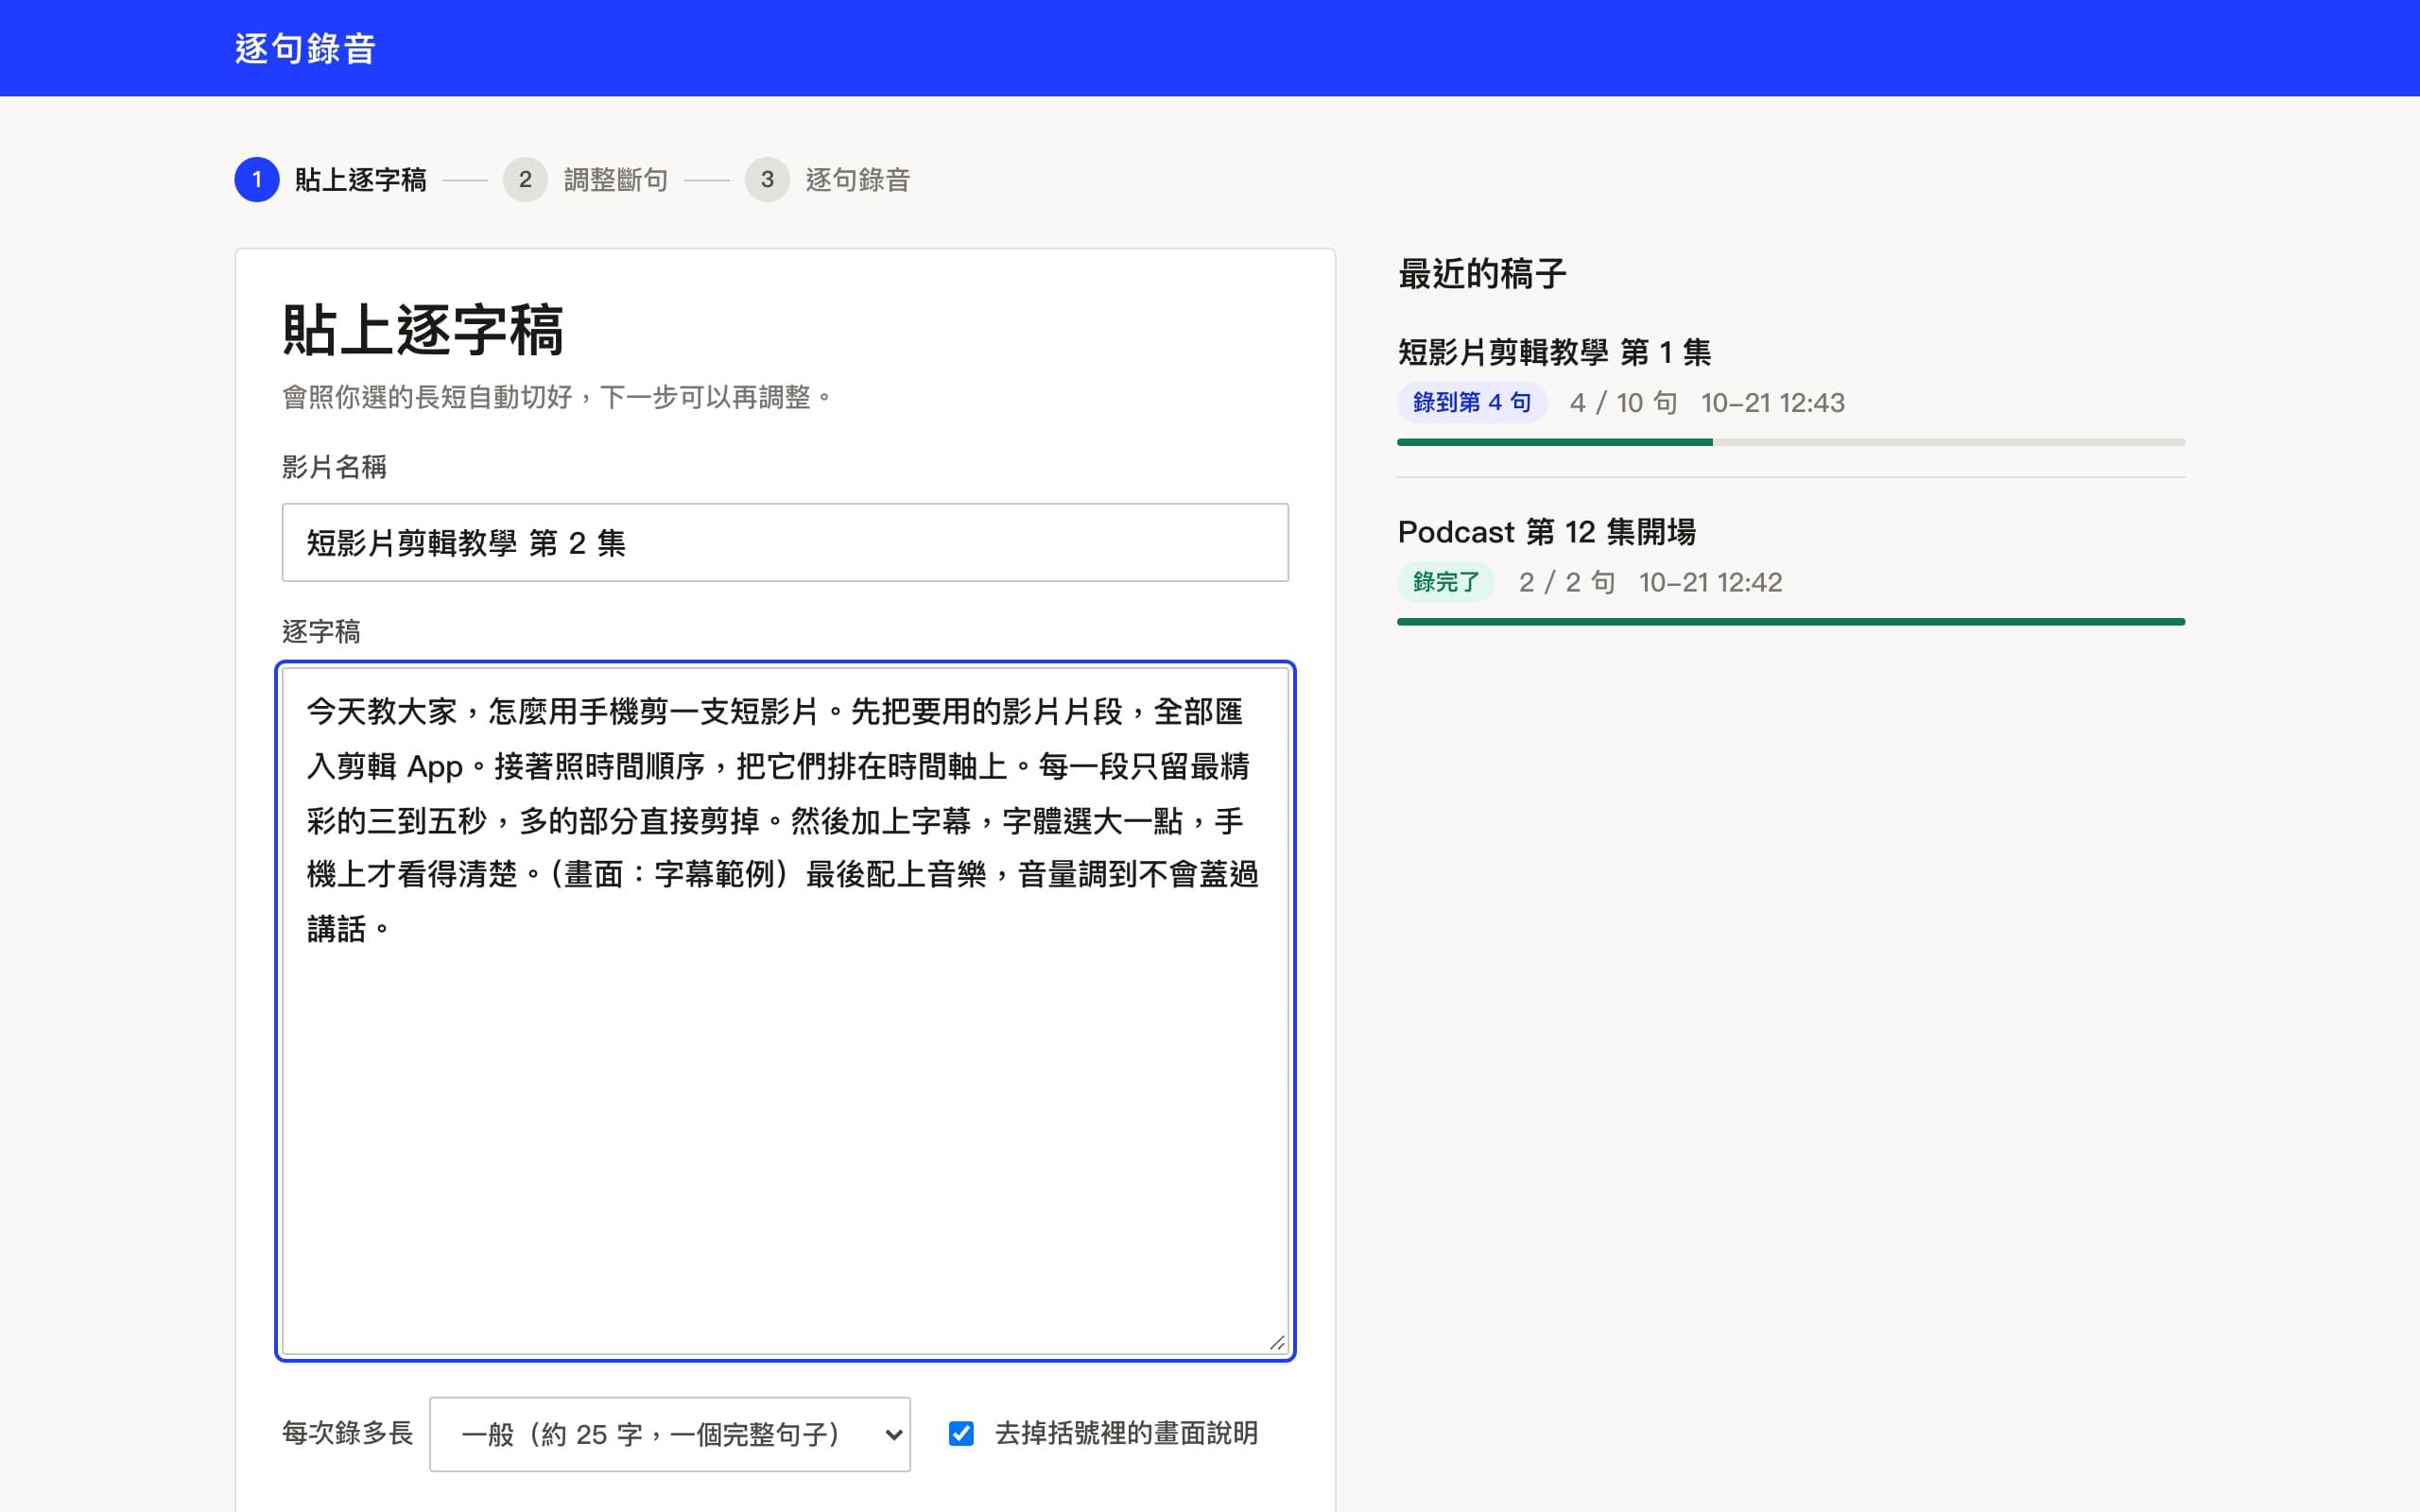Go to step 2 調整斷句
This screenshot has height=1512, width=2420.
click(x=586, y=179)
